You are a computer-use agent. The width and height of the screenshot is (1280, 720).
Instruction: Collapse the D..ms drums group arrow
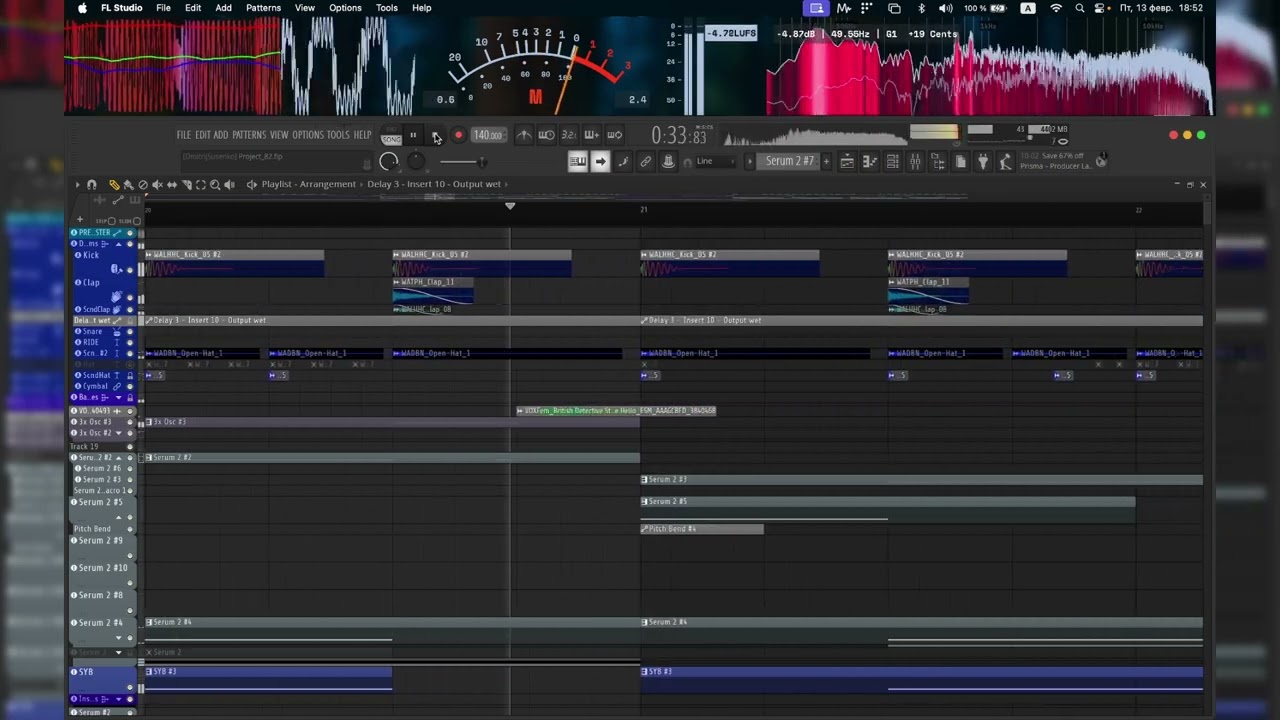(x=118, y=244)
